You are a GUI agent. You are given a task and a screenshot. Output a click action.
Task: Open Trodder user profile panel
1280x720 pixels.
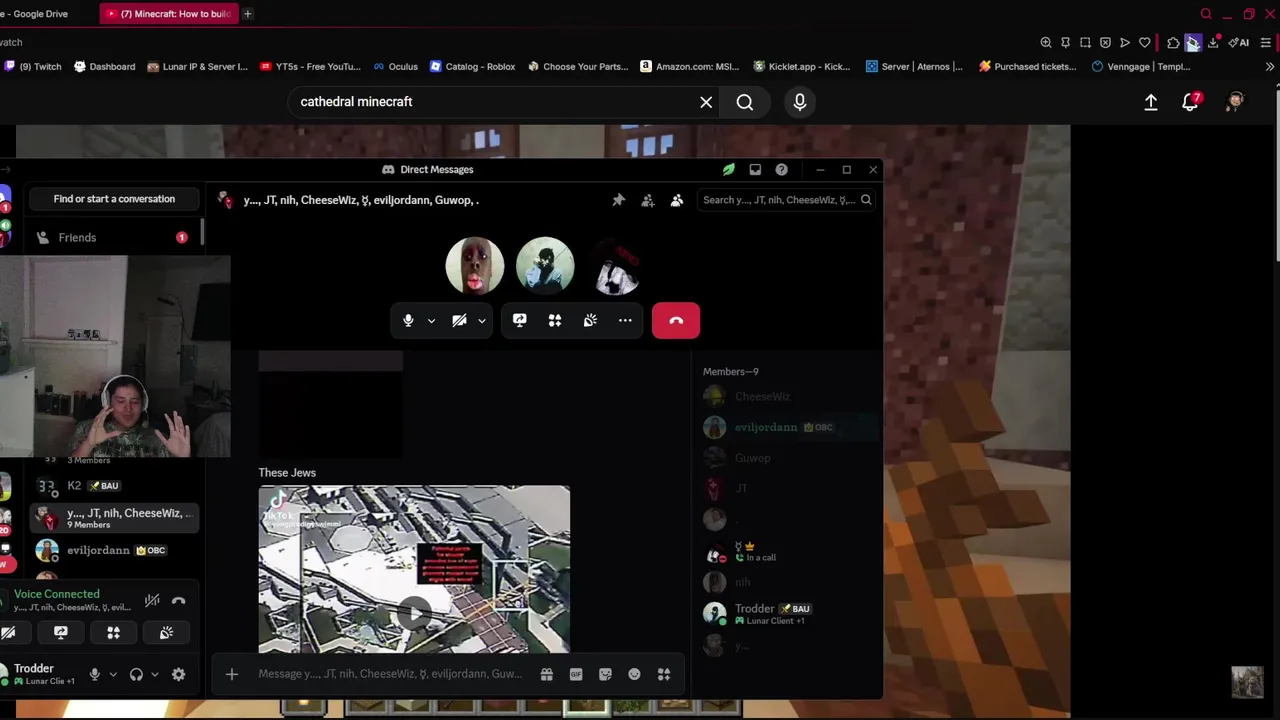[x=40, y=674]
